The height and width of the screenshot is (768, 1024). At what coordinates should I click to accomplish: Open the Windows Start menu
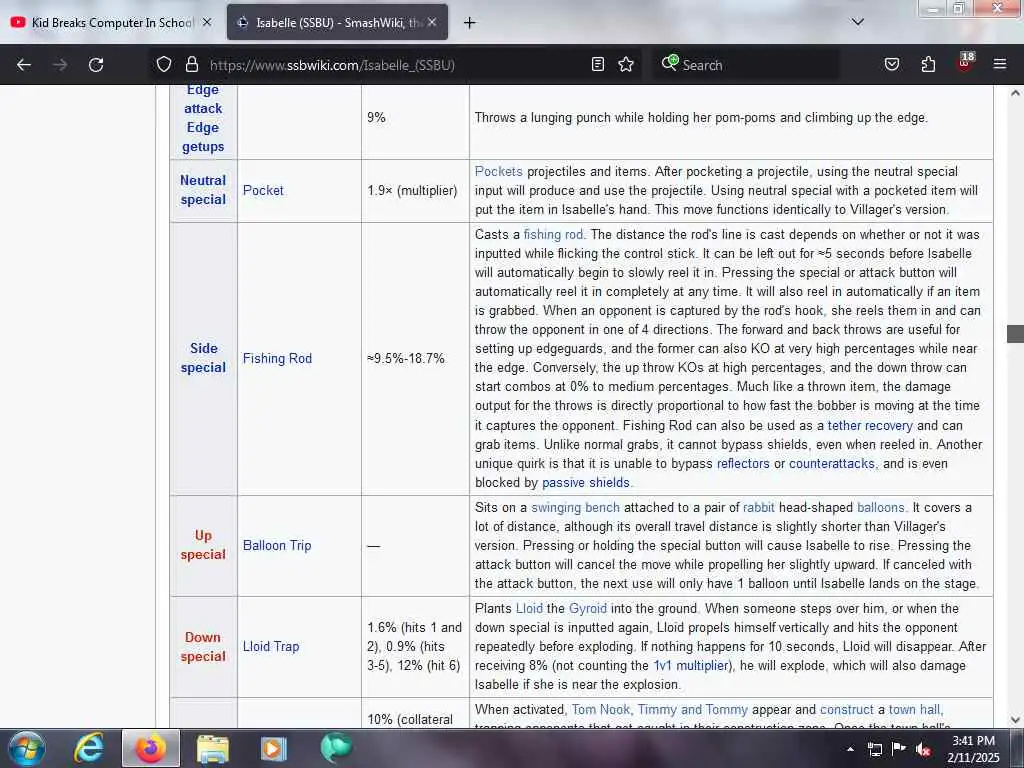coord(27,748)
